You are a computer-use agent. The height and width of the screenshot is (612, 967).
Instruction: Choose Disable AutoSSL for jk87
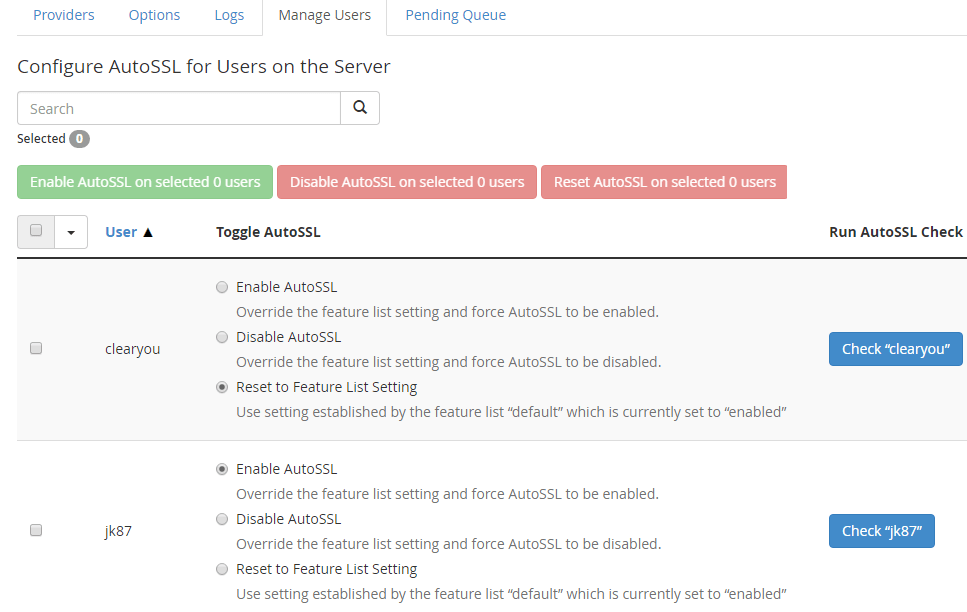[222, 519]
